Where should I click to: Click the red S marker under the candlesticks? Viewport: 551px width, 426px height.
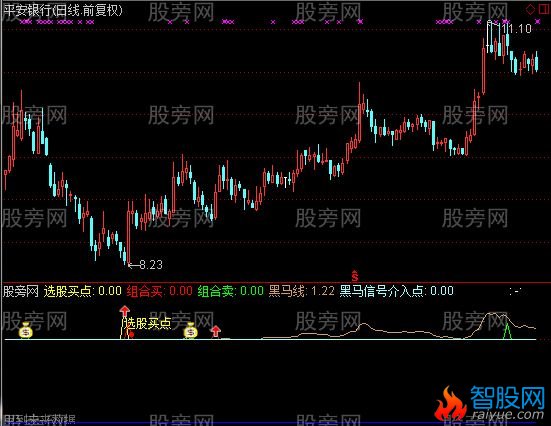tap(355, 276)
